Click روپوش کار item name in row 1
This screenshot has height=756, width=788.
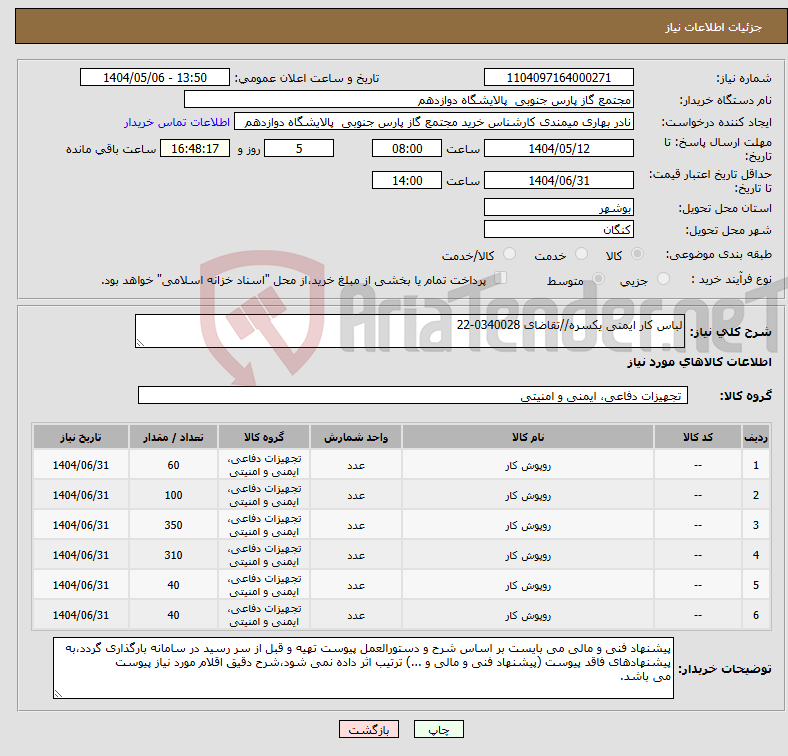(x=528, y=465)
